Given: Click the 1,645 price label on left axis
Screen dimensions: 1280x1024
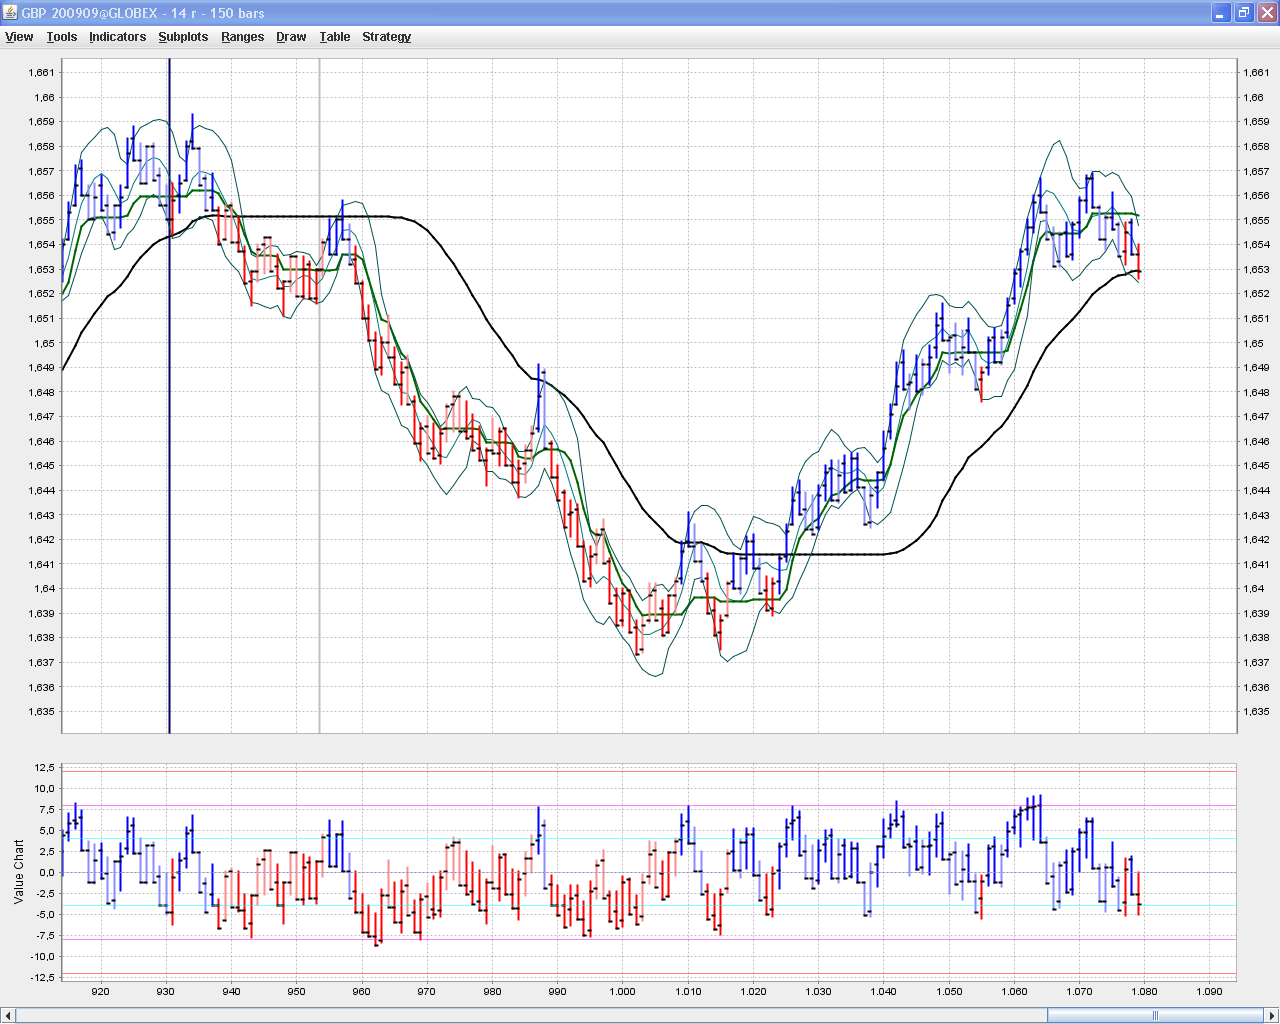Looking at the screenshot, I should (x=42, y=466).
